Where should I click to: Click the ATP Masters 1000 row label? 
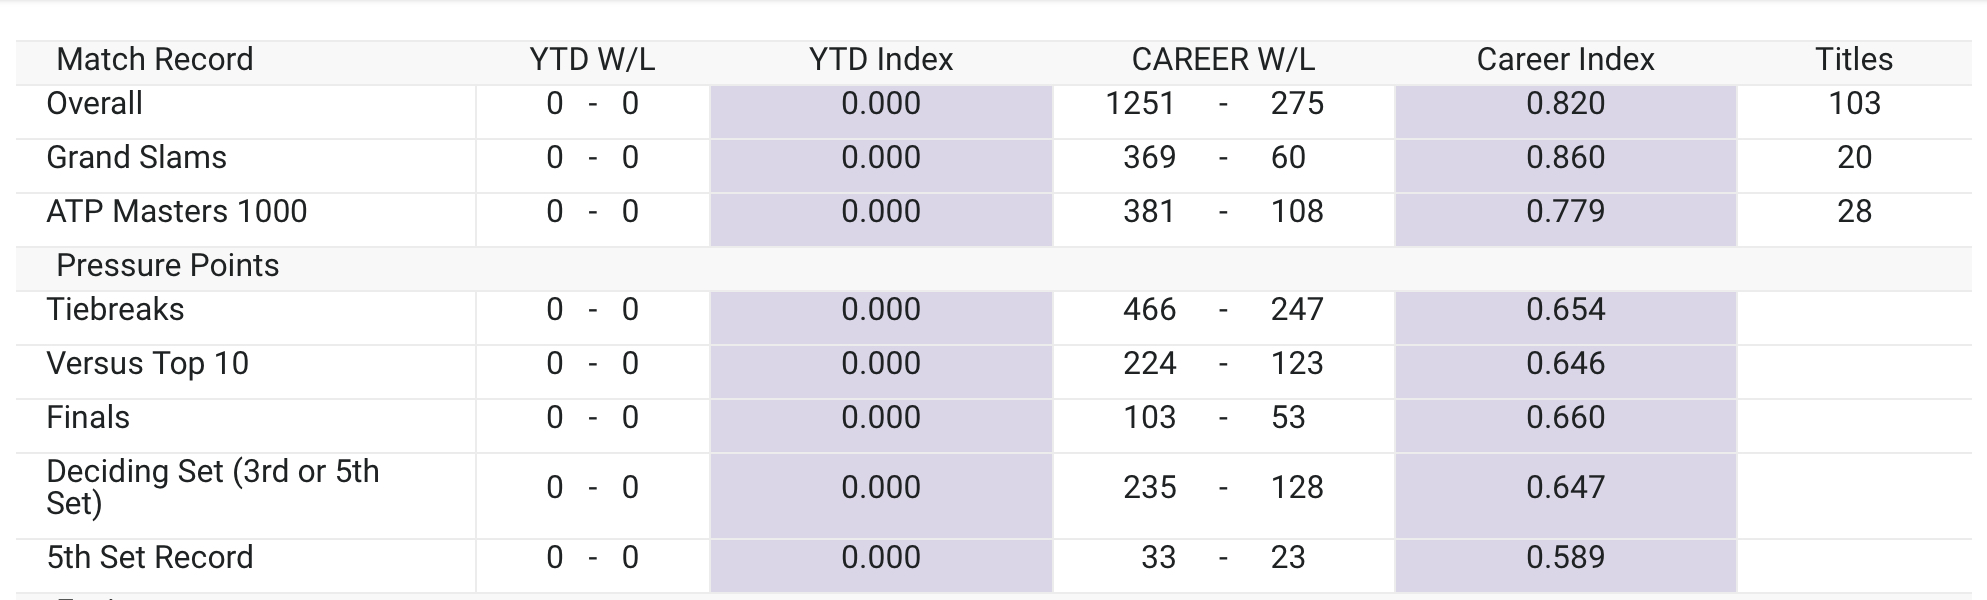pos(177,212)
